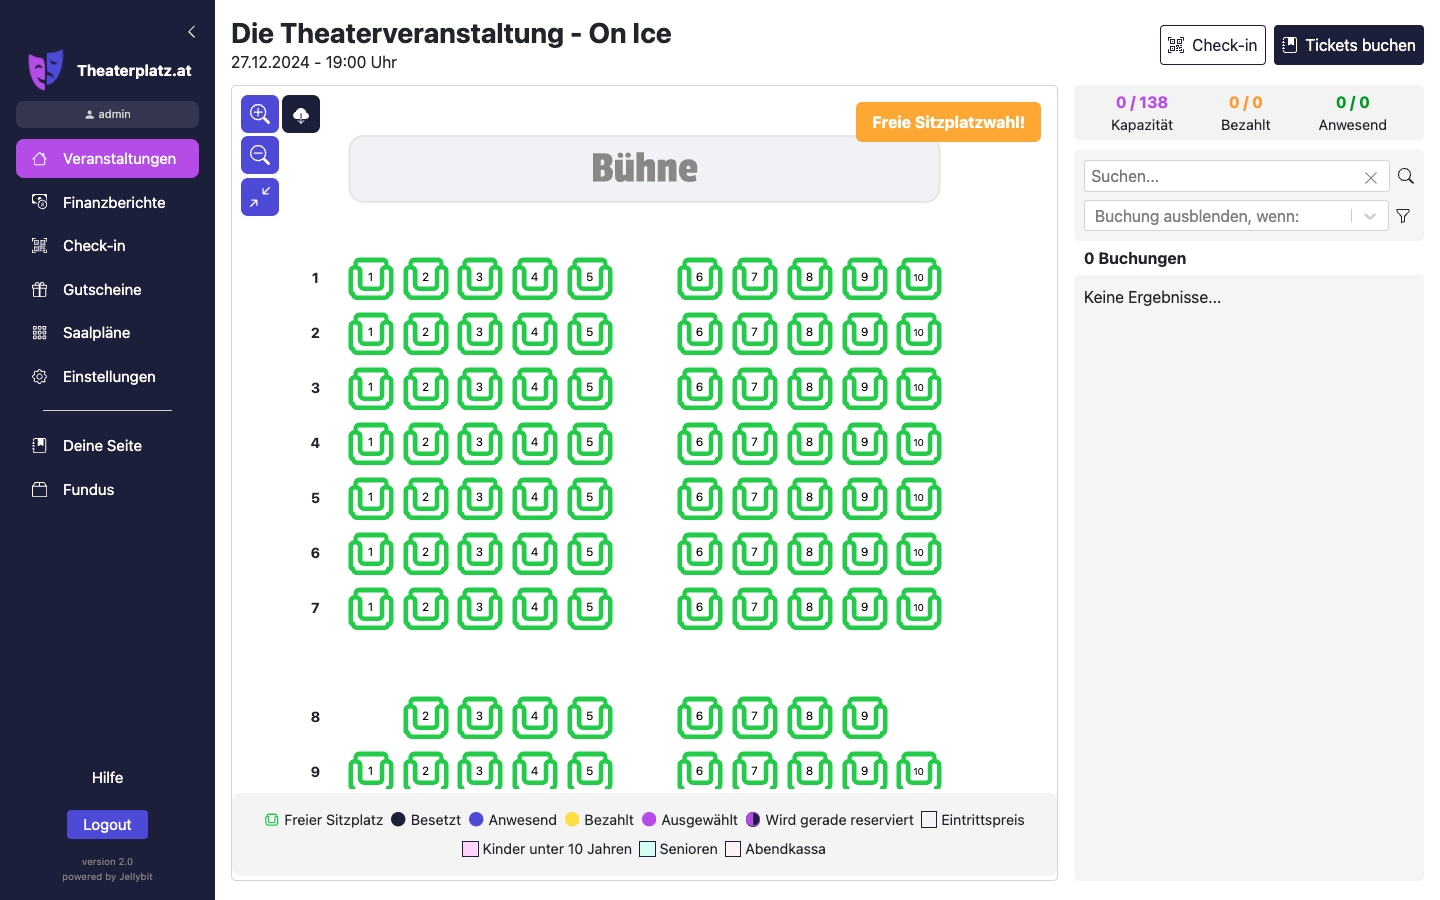Open the admin user menu
This screenshot has width=1440, height=900.
107,114
